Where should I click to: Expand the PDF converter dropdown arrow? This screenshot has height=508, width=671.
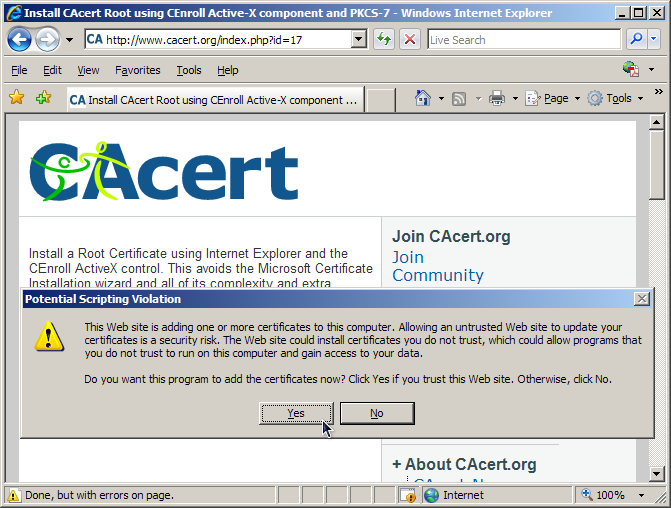click(x=651, y=69)
